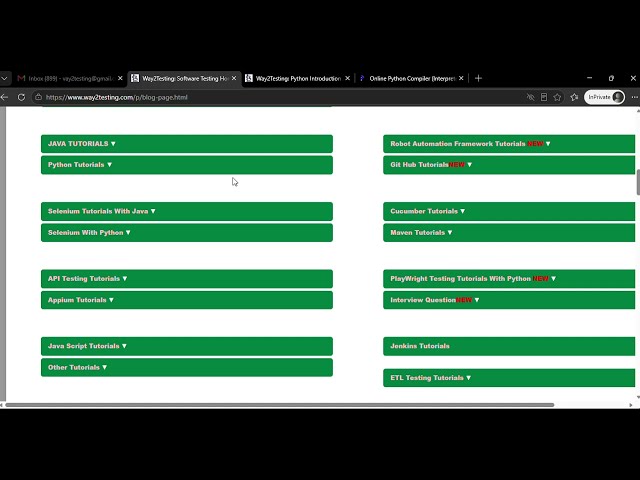
Task: Open the Cucumber Tutorials dropdown
Action: (509, 211)
